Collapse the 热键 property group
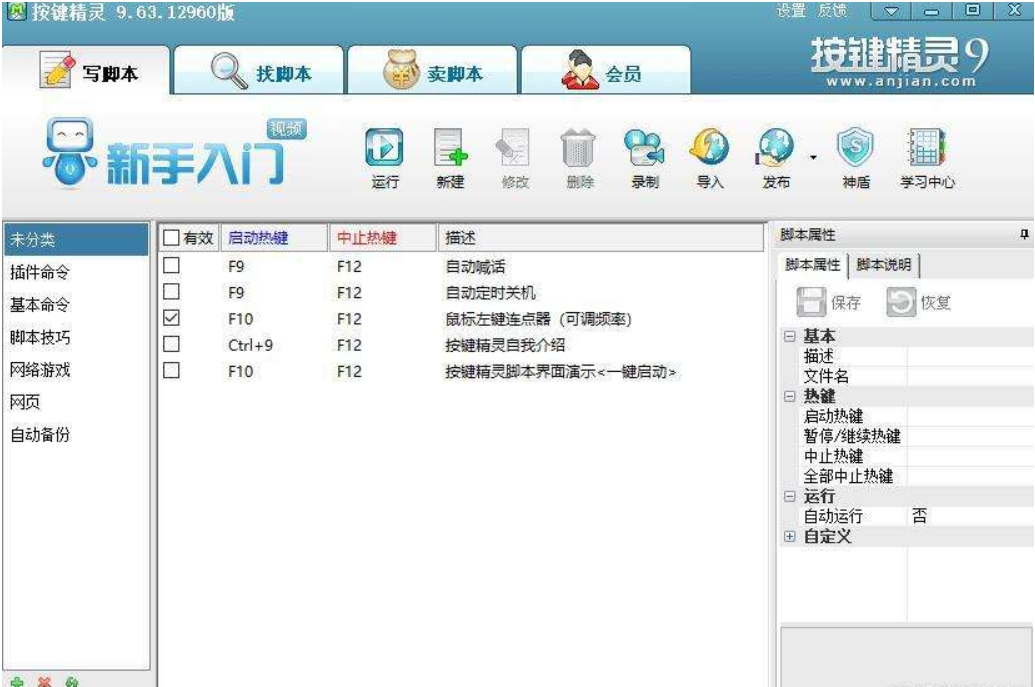 click(789, 396)
